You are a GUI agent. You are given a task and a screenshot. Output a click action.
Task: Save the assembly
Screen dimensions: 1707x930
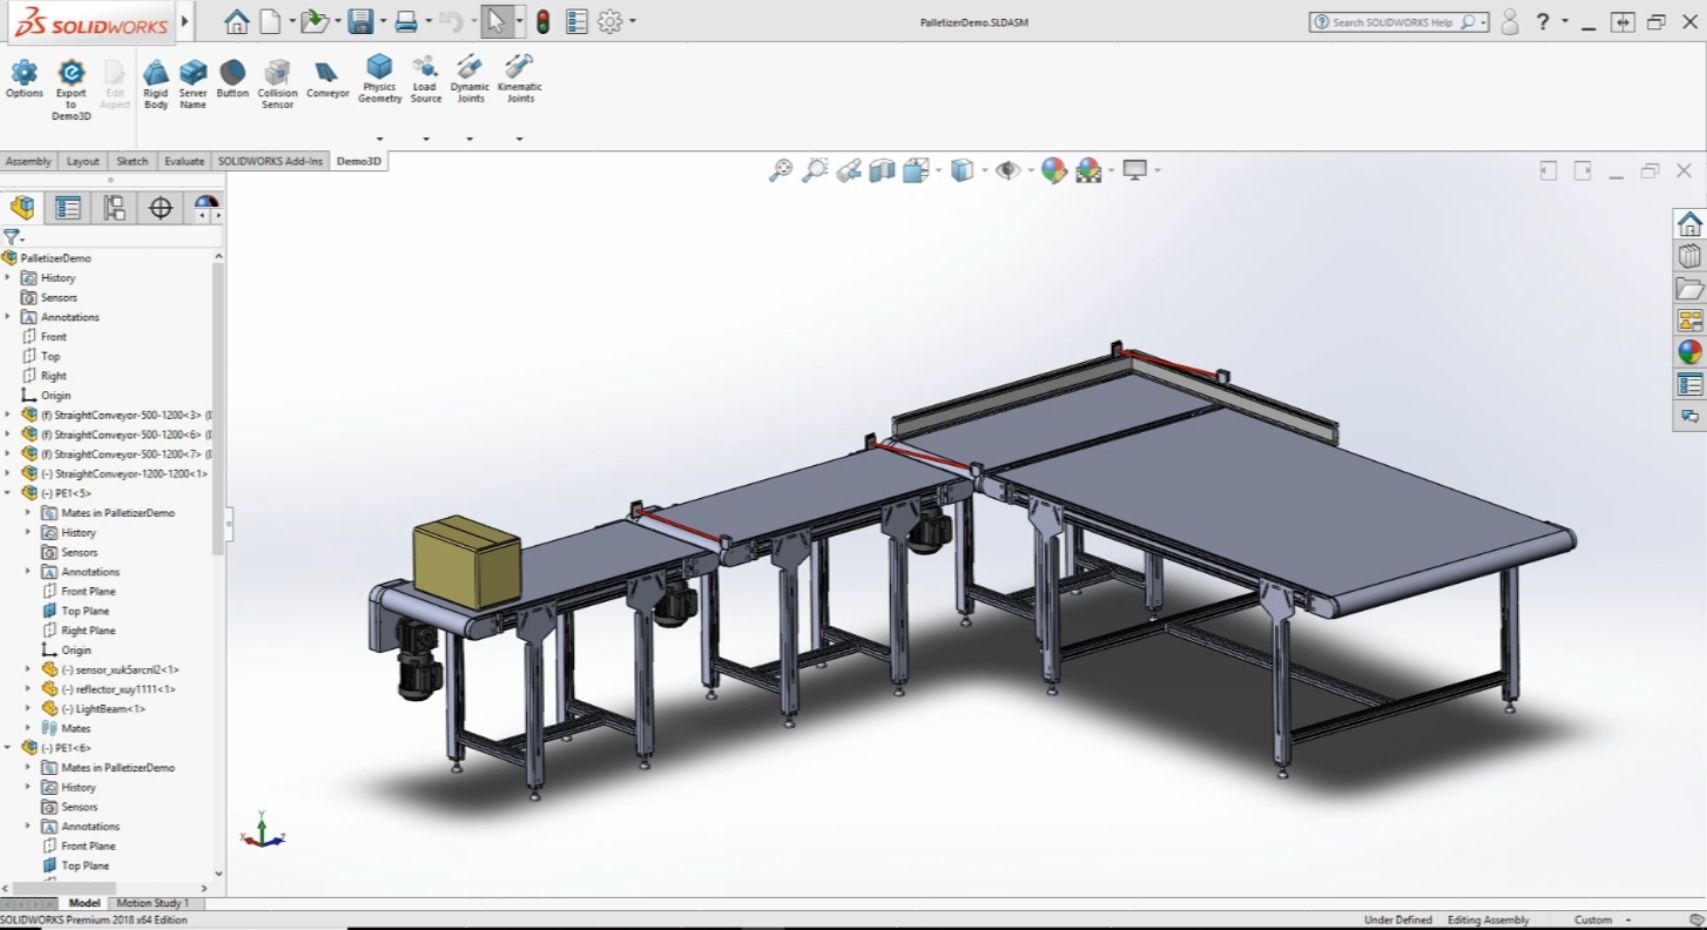pyautogui.click(x=360, y=21)
